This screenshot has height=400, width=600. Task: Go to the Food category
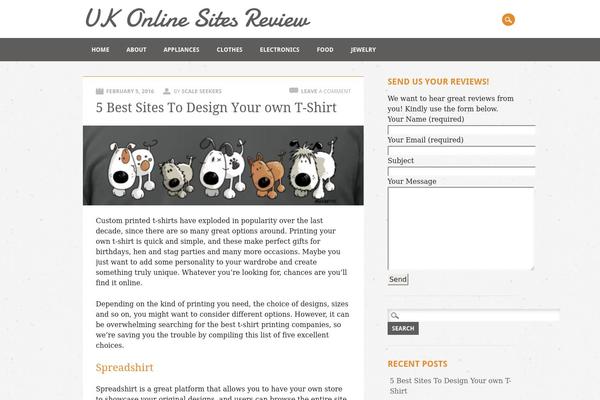coord(325,50)
